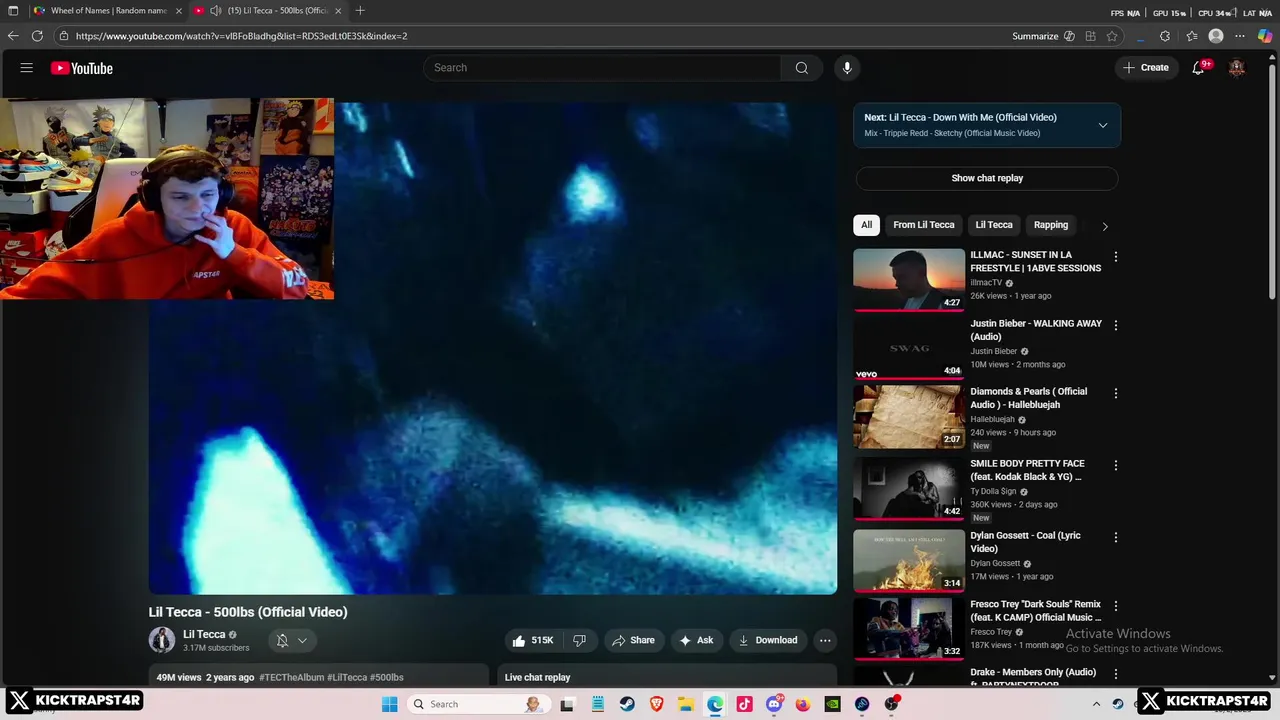Share the video
1280x720 pixels.
pos(633,640)
